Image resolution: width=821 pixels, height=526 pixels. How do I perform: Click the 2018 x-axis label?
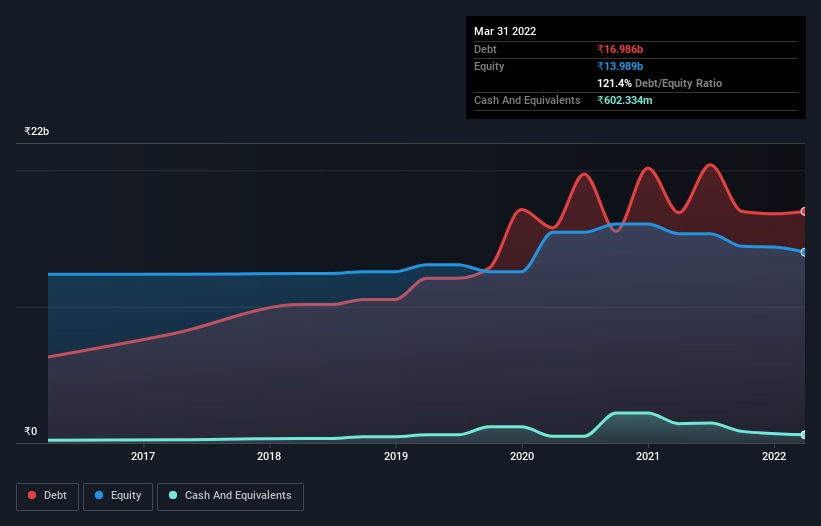pyautogui.click(x=269, y=456)
